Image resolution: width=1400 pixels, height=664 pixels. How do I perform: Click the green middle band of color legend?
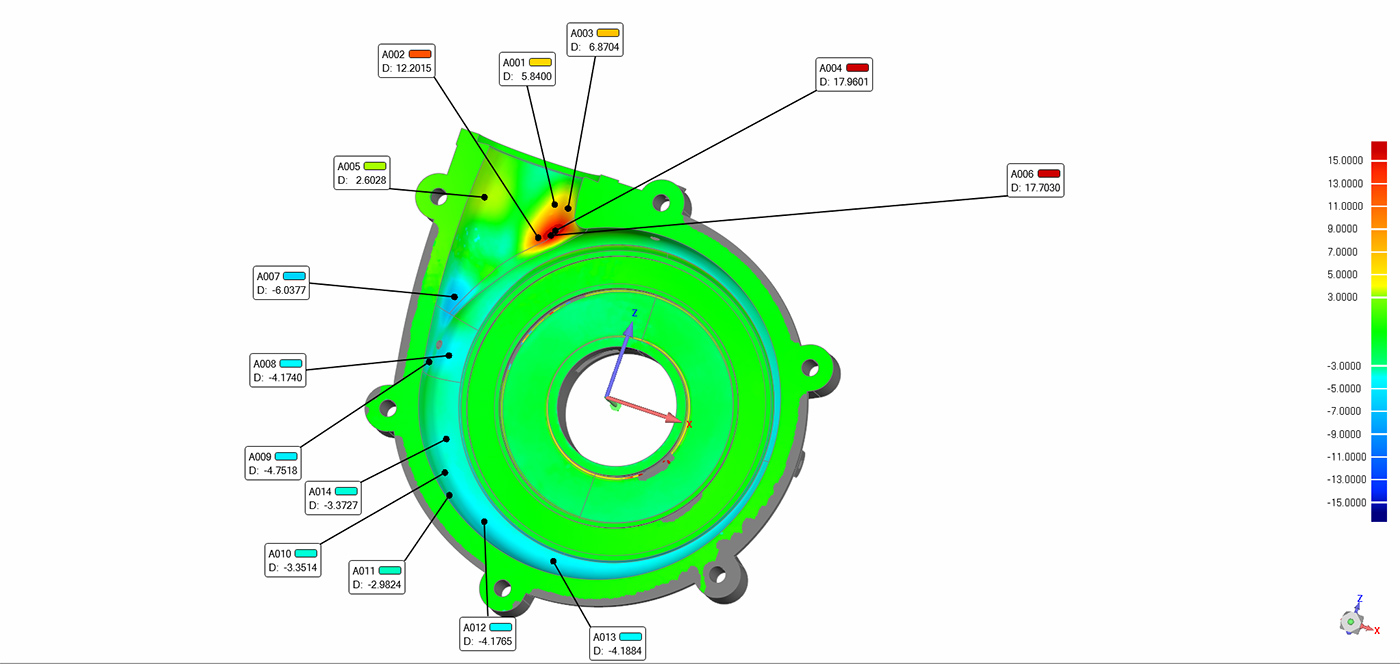1379,330
